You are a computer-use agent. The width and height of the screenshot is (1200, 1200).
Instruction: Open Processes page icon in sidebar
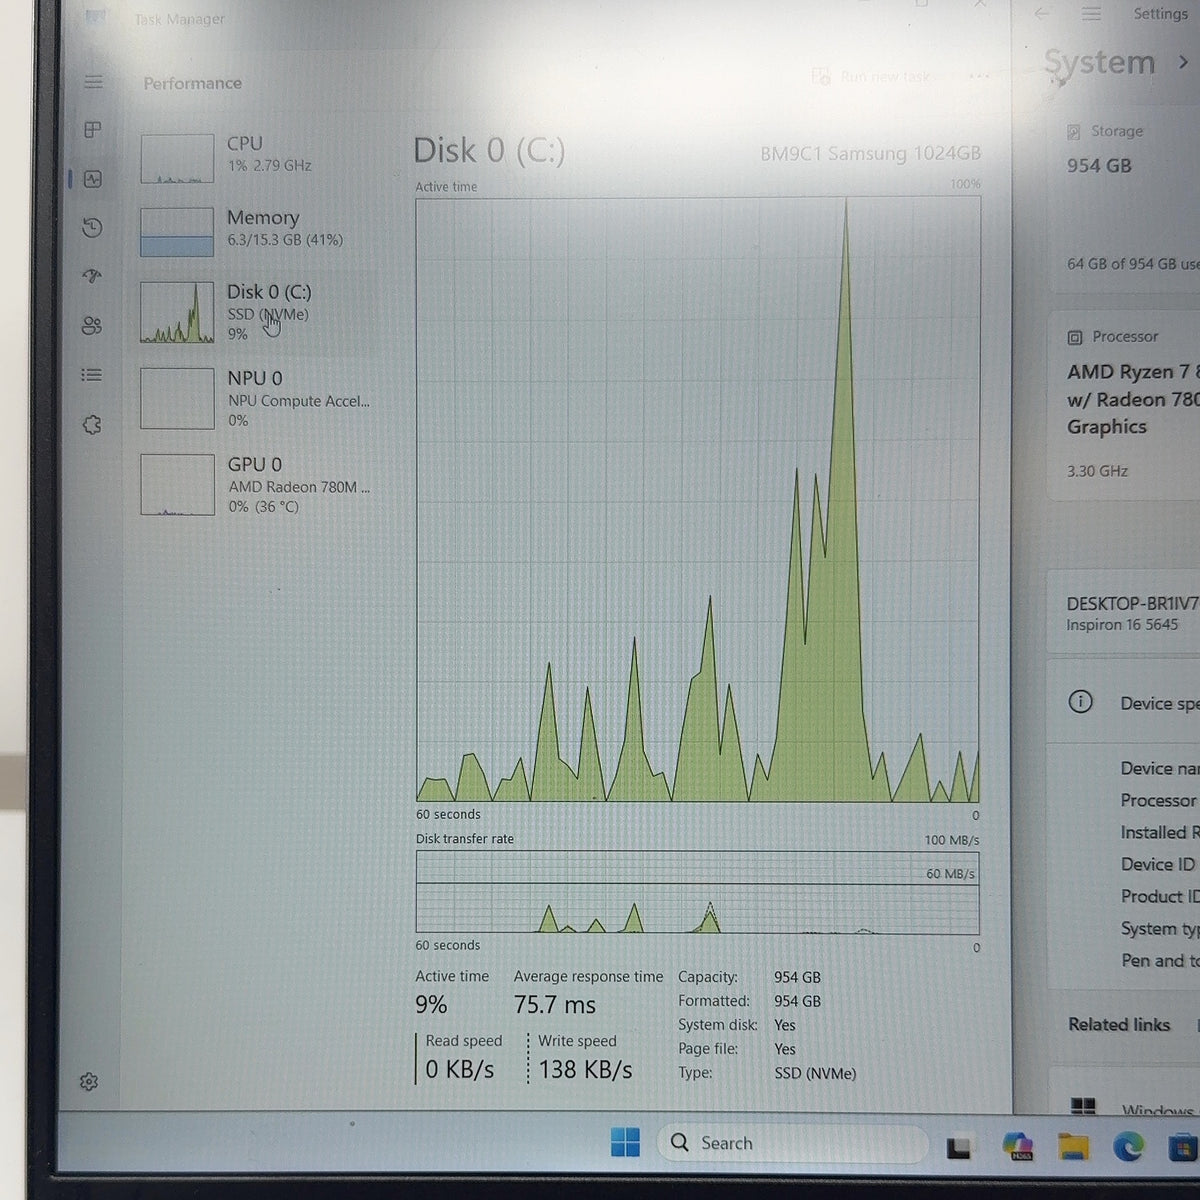pyautogui.click(x=93, y=130)
